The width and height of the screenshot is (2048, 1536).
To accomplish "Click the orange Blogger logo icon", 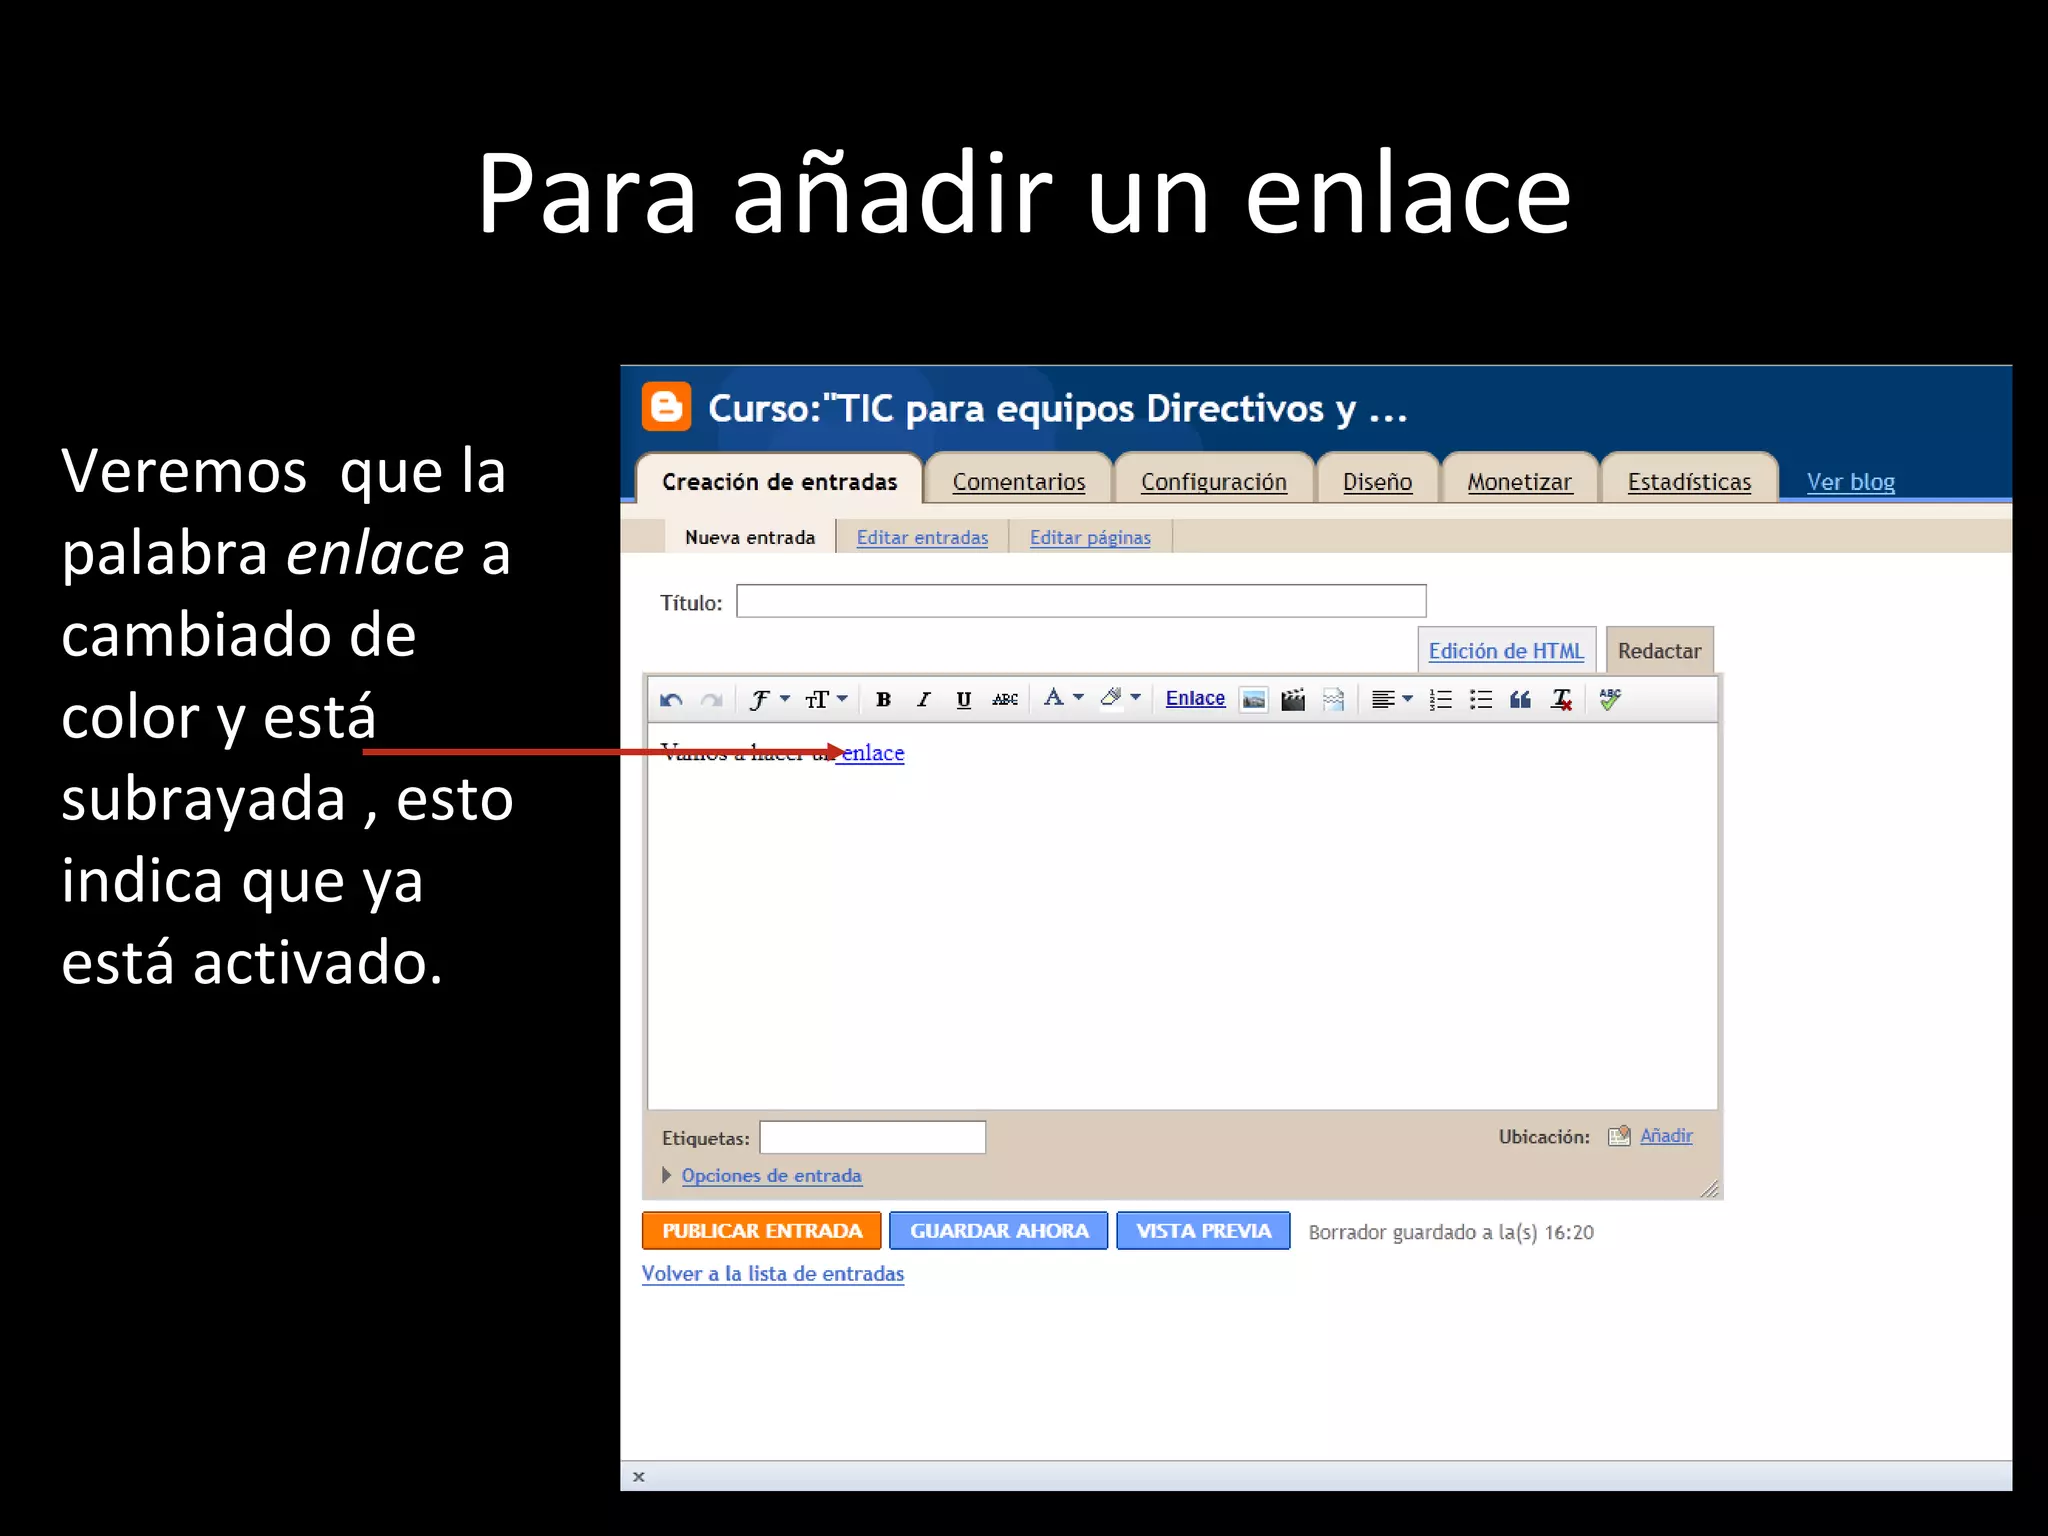I will pos(666,407).
